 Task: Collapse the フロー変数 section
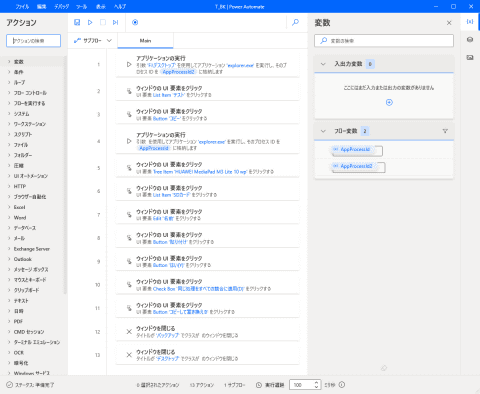point(323,131)
